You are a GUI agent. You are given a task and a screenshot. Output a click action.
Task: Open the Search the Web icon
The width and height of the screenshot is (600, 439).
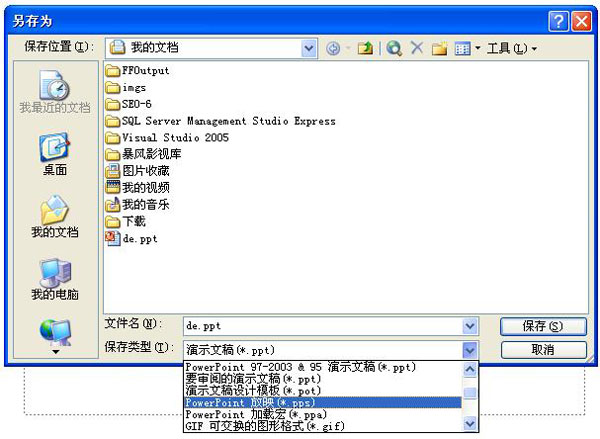[x=394, y=49]
